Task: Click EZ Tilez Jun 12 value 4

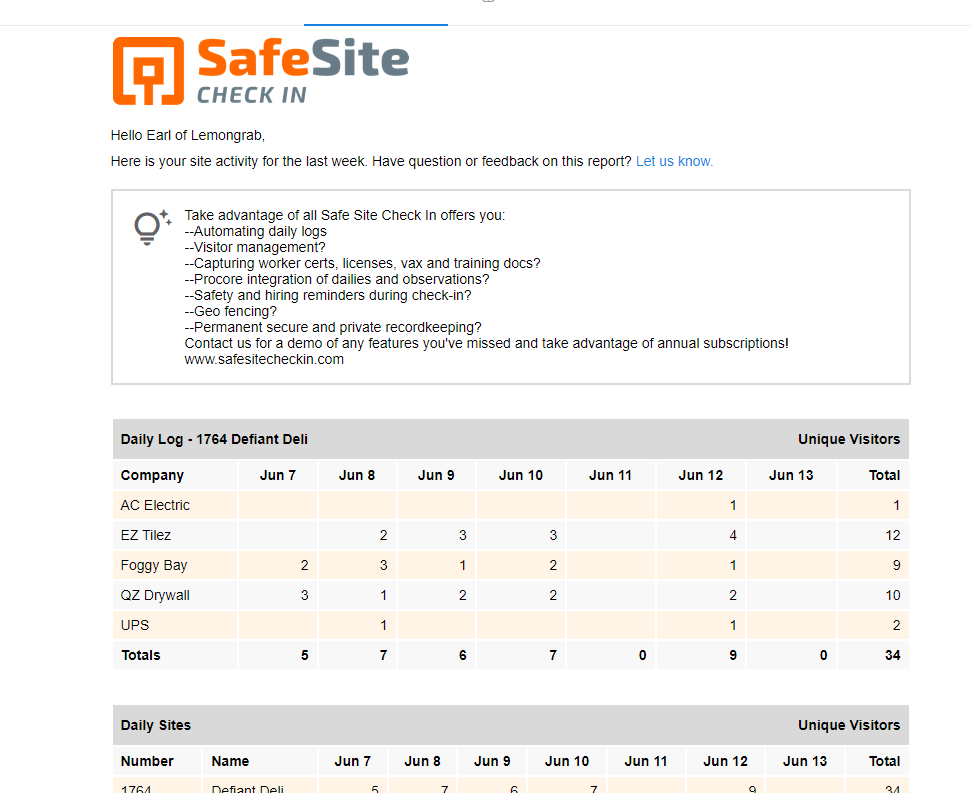Action: [x=733, y=535]
